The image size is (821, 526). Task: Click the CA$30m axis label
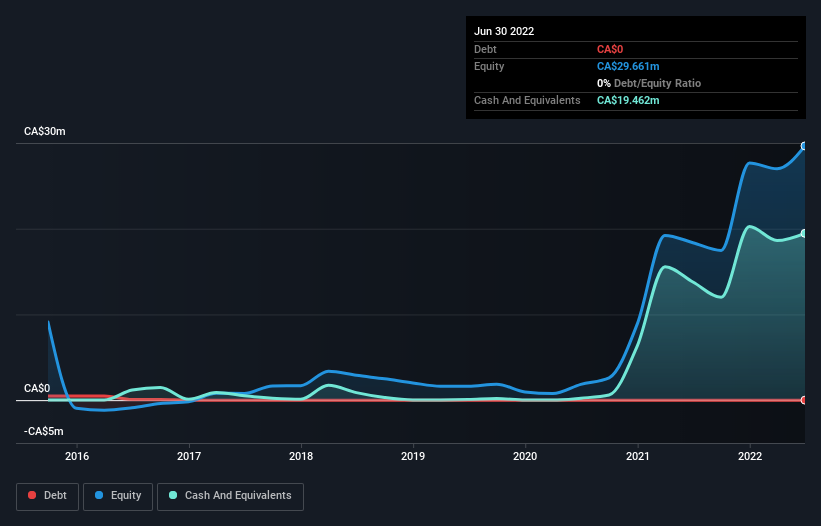click(45, 131)
